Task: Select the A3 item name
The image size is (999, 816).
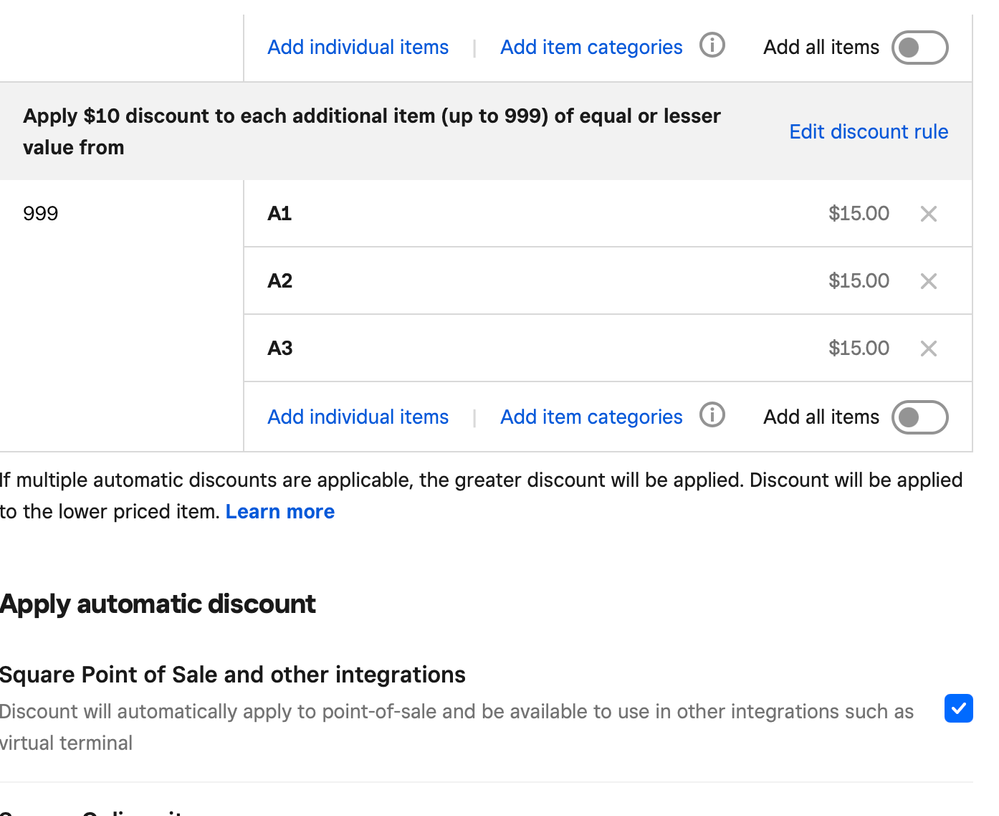Action: pyautogui.click(x=280, y=348)
